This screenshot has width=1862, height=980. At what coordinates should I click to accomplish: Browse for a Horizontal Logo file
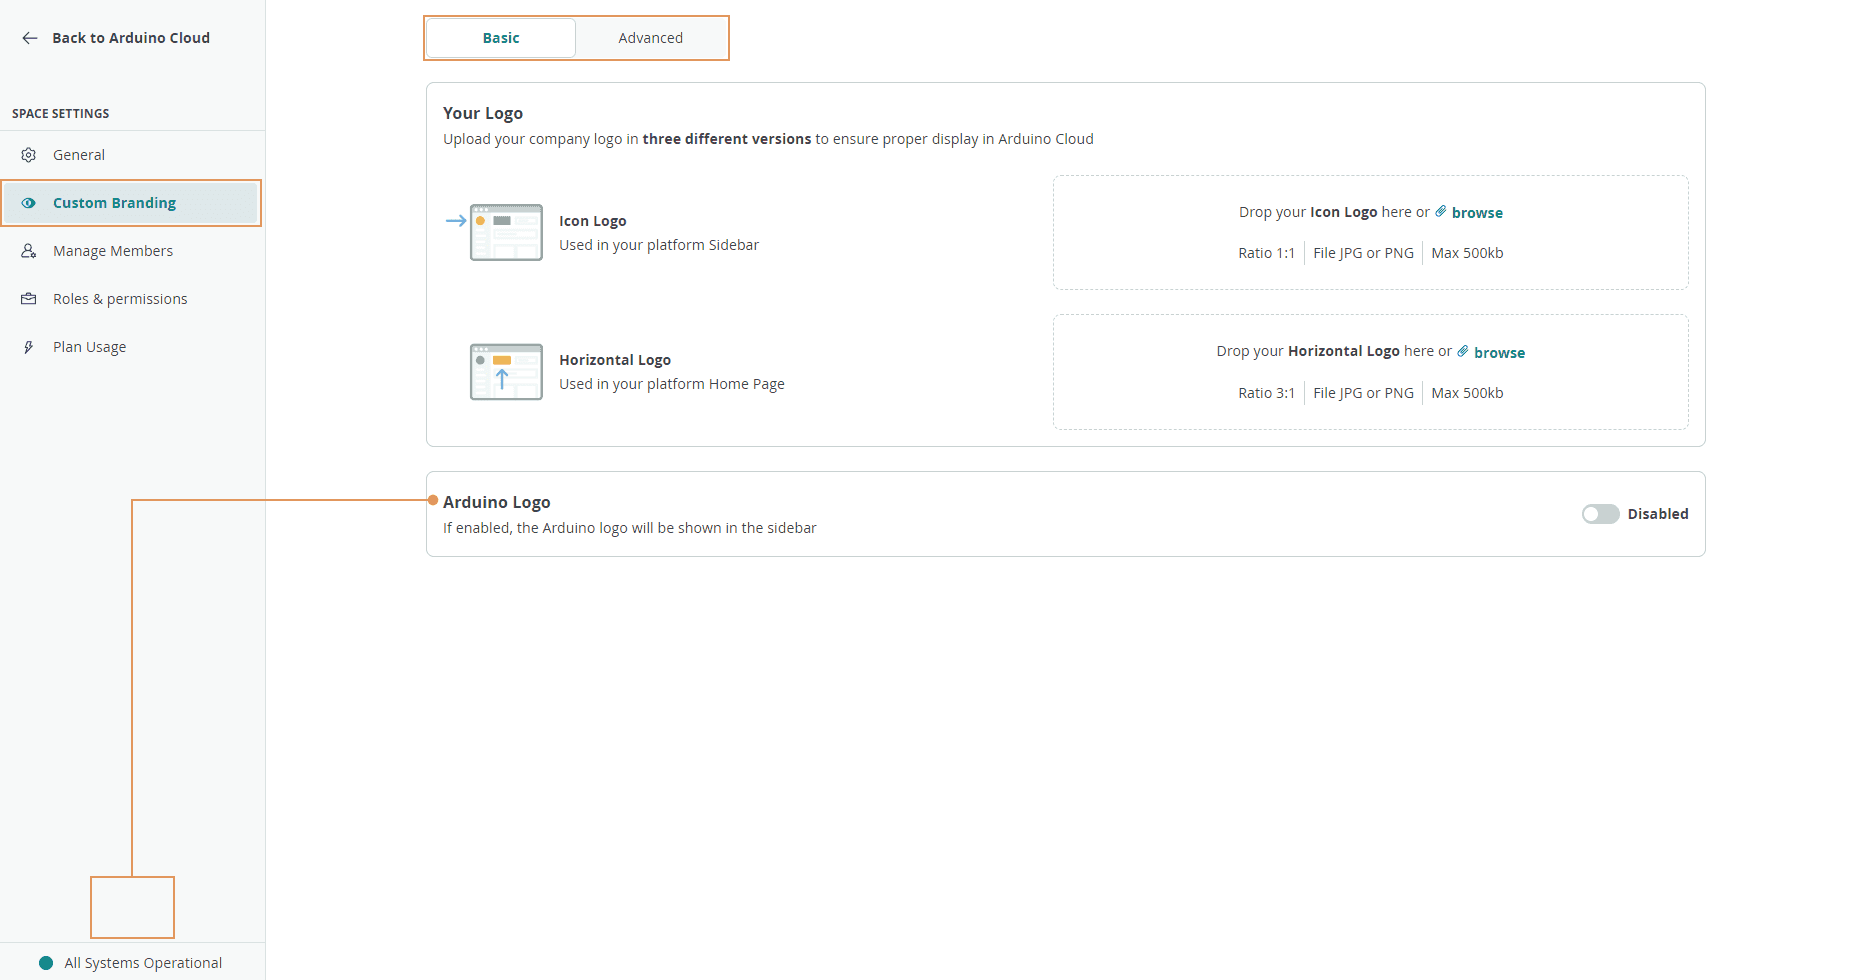coord(1499,353)
